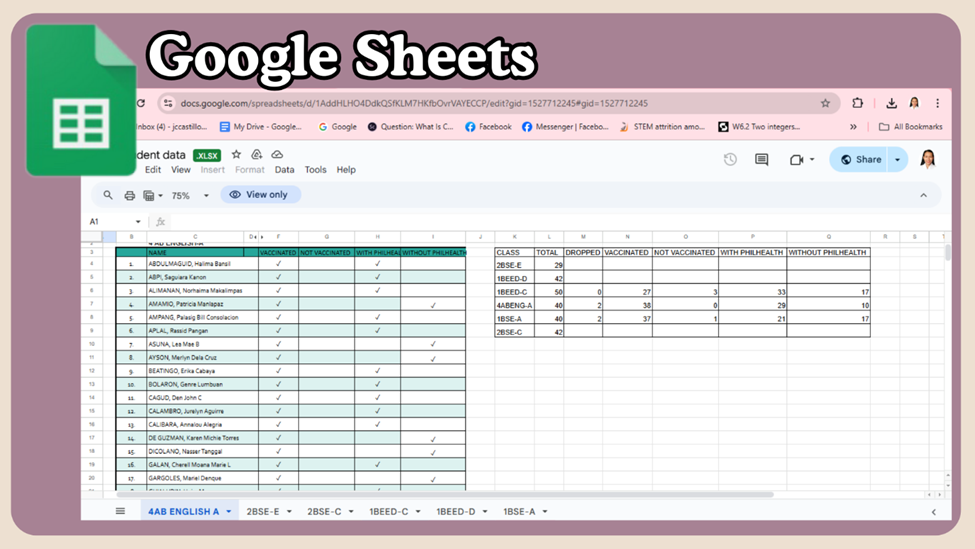Open the Google bookmark
Viewport: 975px width, 549px height.
pyautogui.click(x=338, y=127)
